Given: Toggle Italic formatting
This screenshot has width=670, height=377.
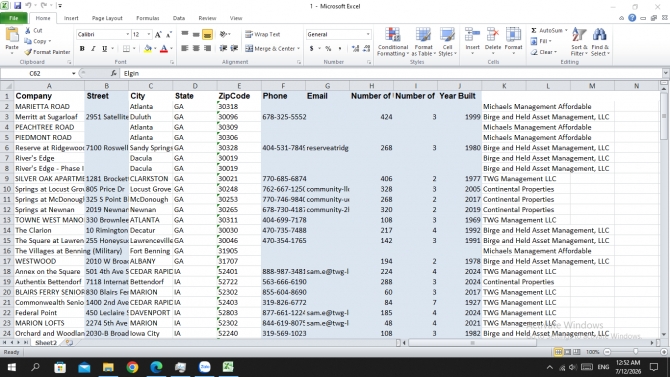Looking at the screenshot, I should (93, 49).
